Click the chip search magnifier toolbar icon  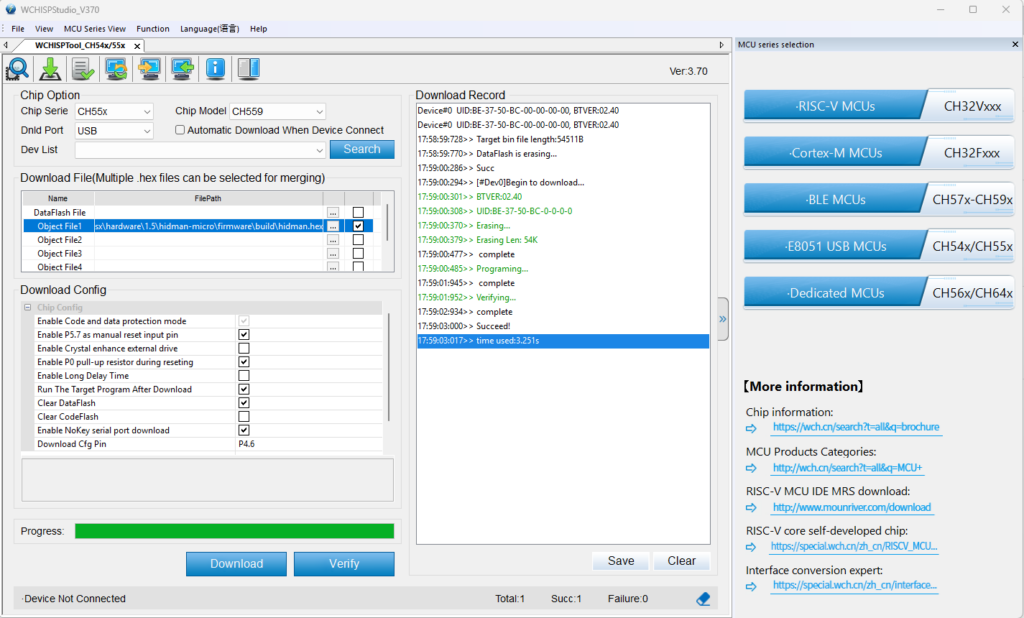pyautogui.click(x=18, y=69)
